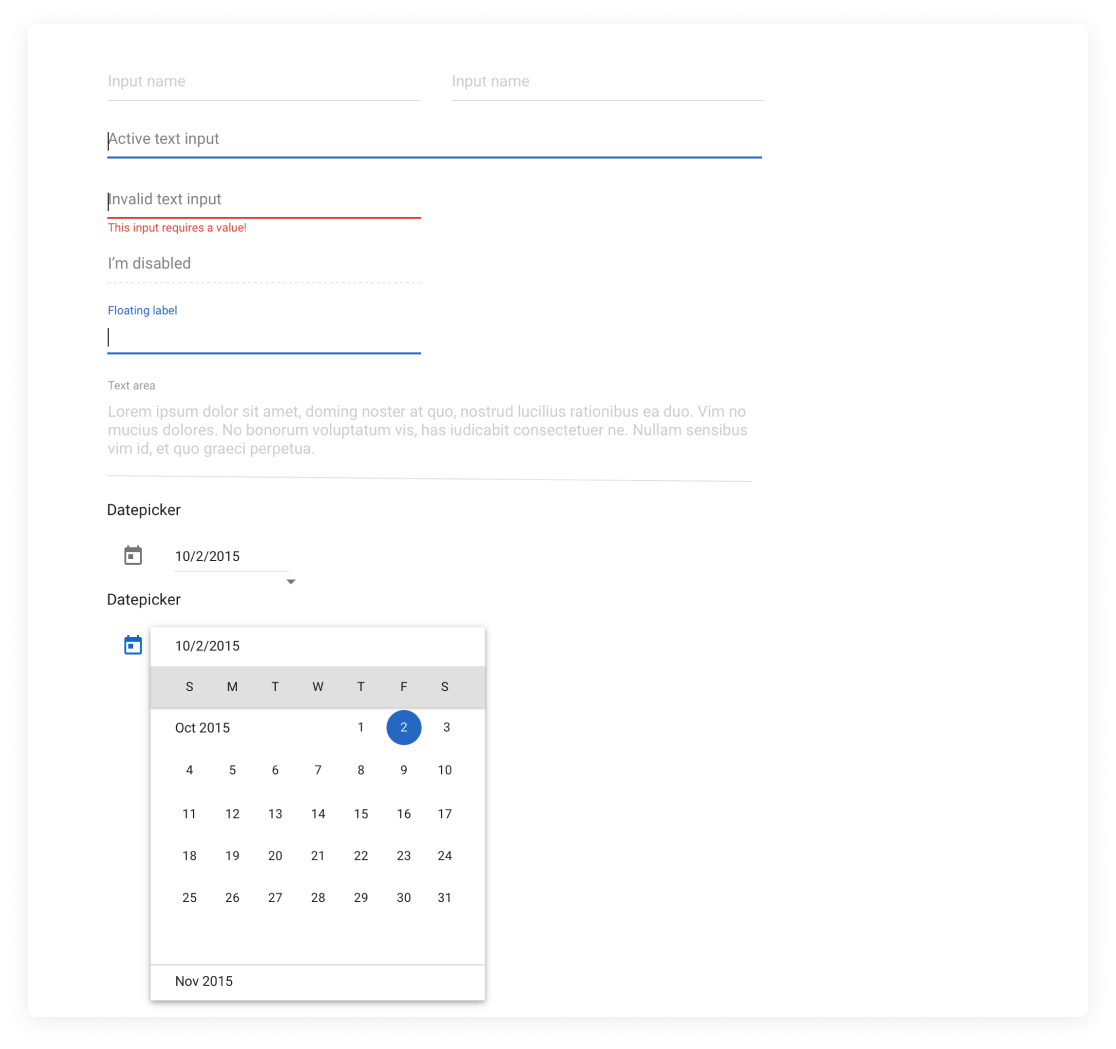Click the blue 'Floating label' text
This screenshot has width=1116, height=1049.
pyautogui.click(x=142, y=310)
